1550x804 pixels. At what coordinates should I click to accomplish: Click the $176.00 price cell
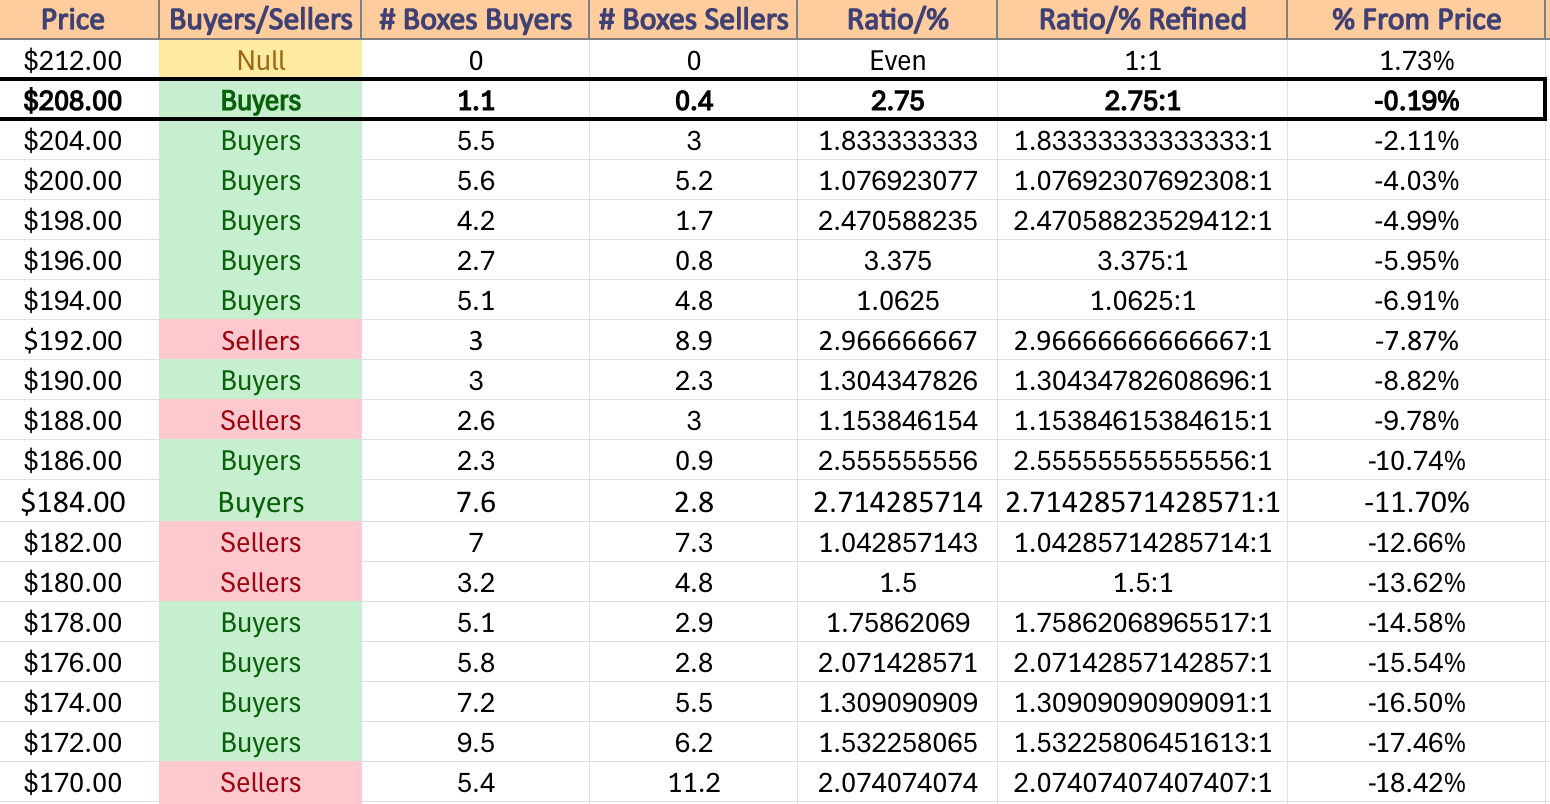[x=79, y=662]
